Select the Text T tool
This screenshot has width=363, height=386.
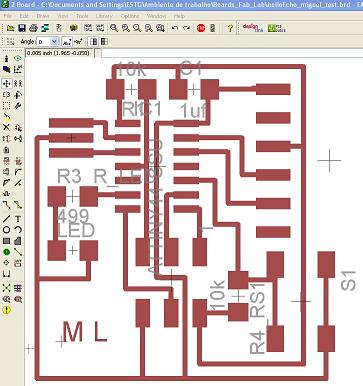point(18,219)
